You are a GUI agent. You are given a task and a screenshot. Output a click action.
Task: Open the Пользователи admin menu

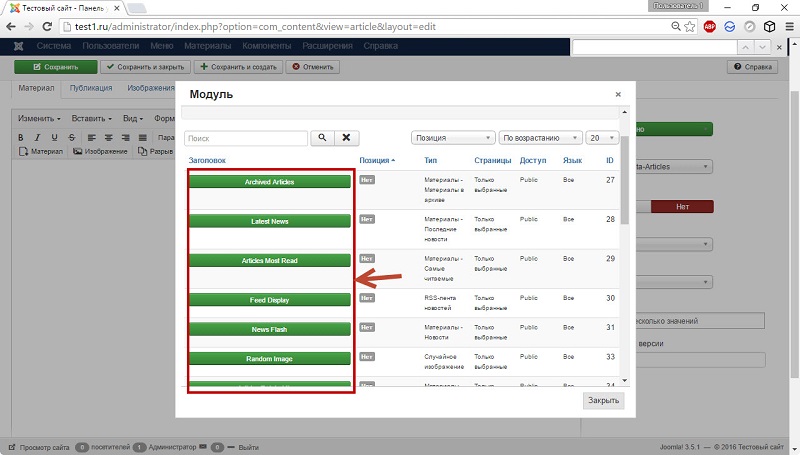pyautogui.click(x=111, y=46)
